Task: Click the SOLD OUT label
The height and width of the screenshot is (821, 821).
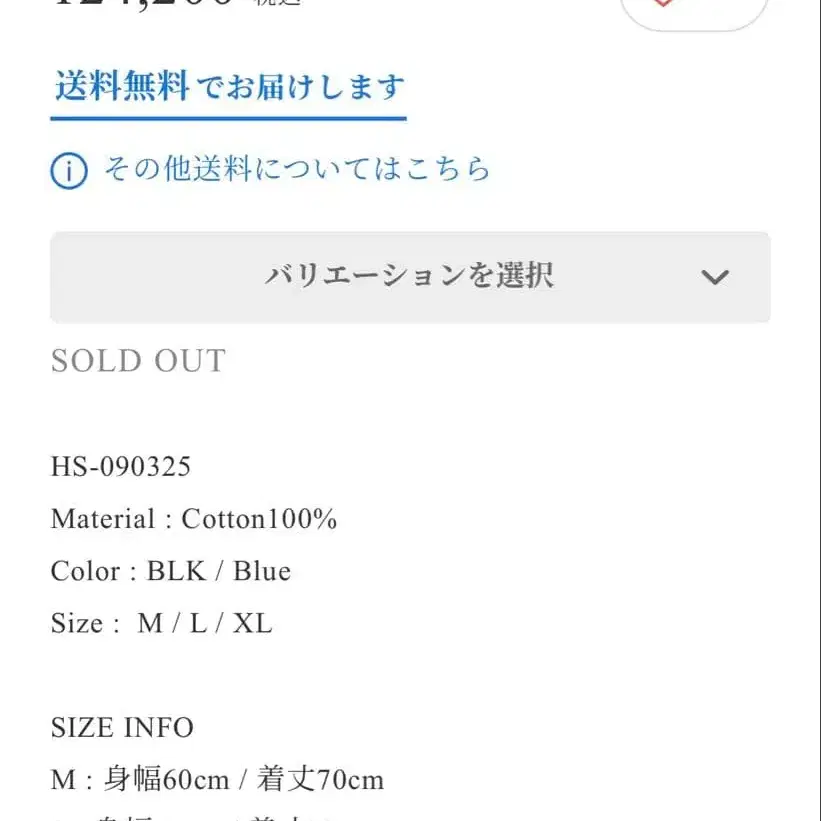Action: click(x=138, y=361)
